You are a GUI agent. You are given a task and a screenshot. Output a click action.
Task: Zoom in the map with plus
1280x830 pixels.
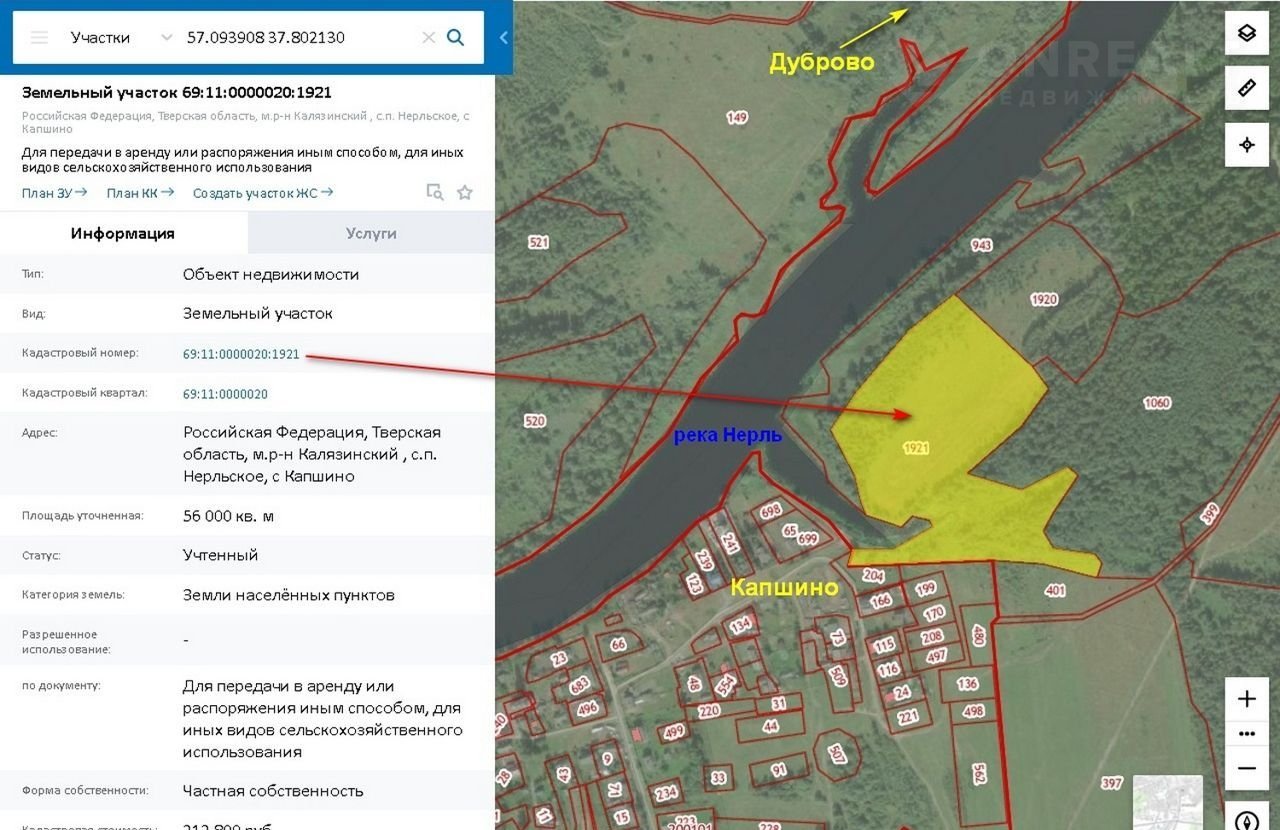pos(1246,699)
